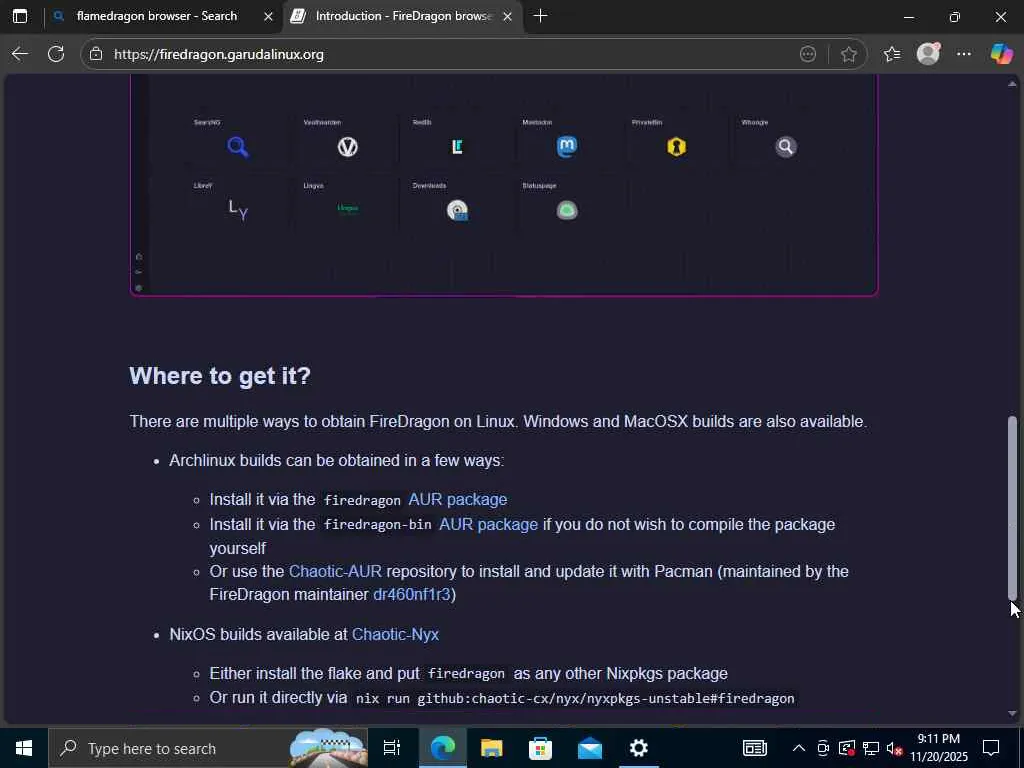Open the firedragon AUR package link
The height and width of the screenshot is (768, 1024).
[x=457, y=500]
